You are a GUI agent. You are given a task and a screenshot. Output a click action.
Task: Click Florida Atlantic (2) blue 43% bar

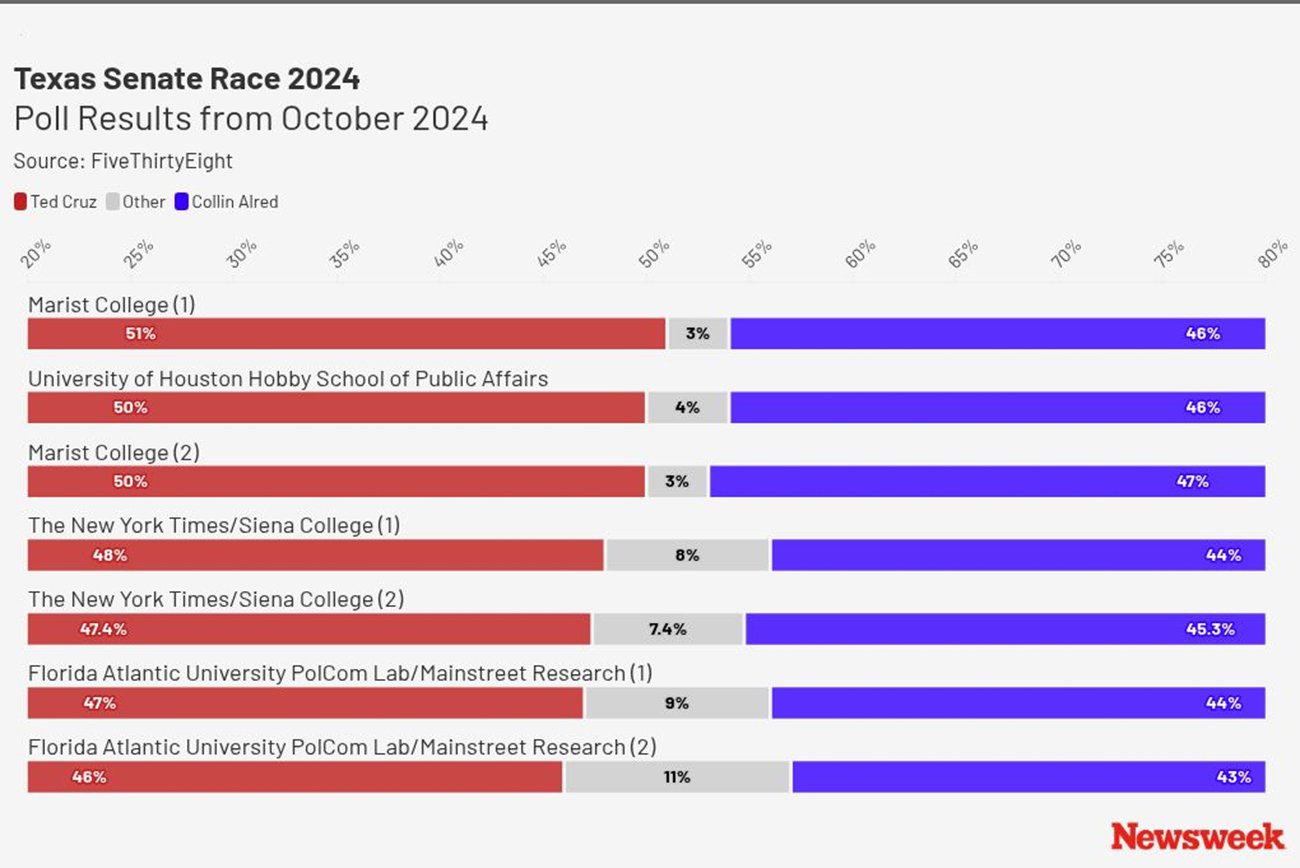point(1028,777)
